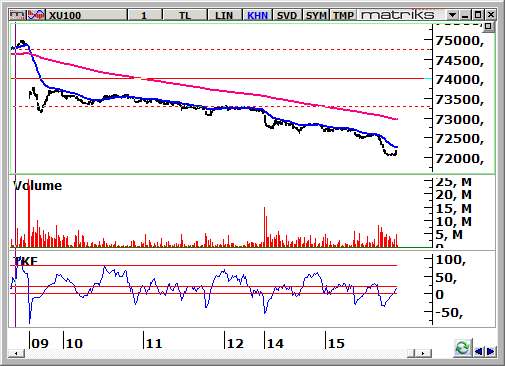Click the XU100 symbol field

(86, 16)
